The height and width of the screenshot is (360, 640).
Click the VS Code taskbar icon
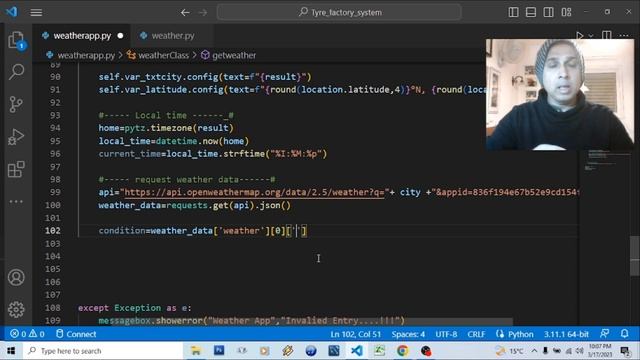pos(356,351)
